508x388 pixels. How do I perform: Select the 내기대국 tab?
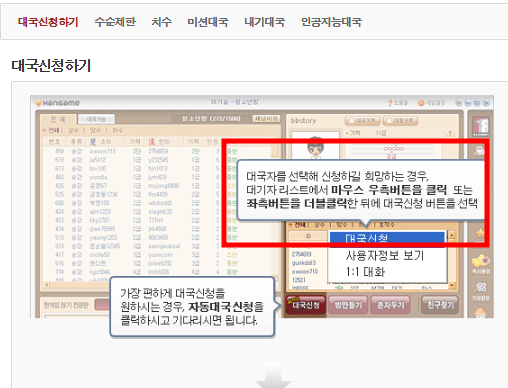pos(265,22)
